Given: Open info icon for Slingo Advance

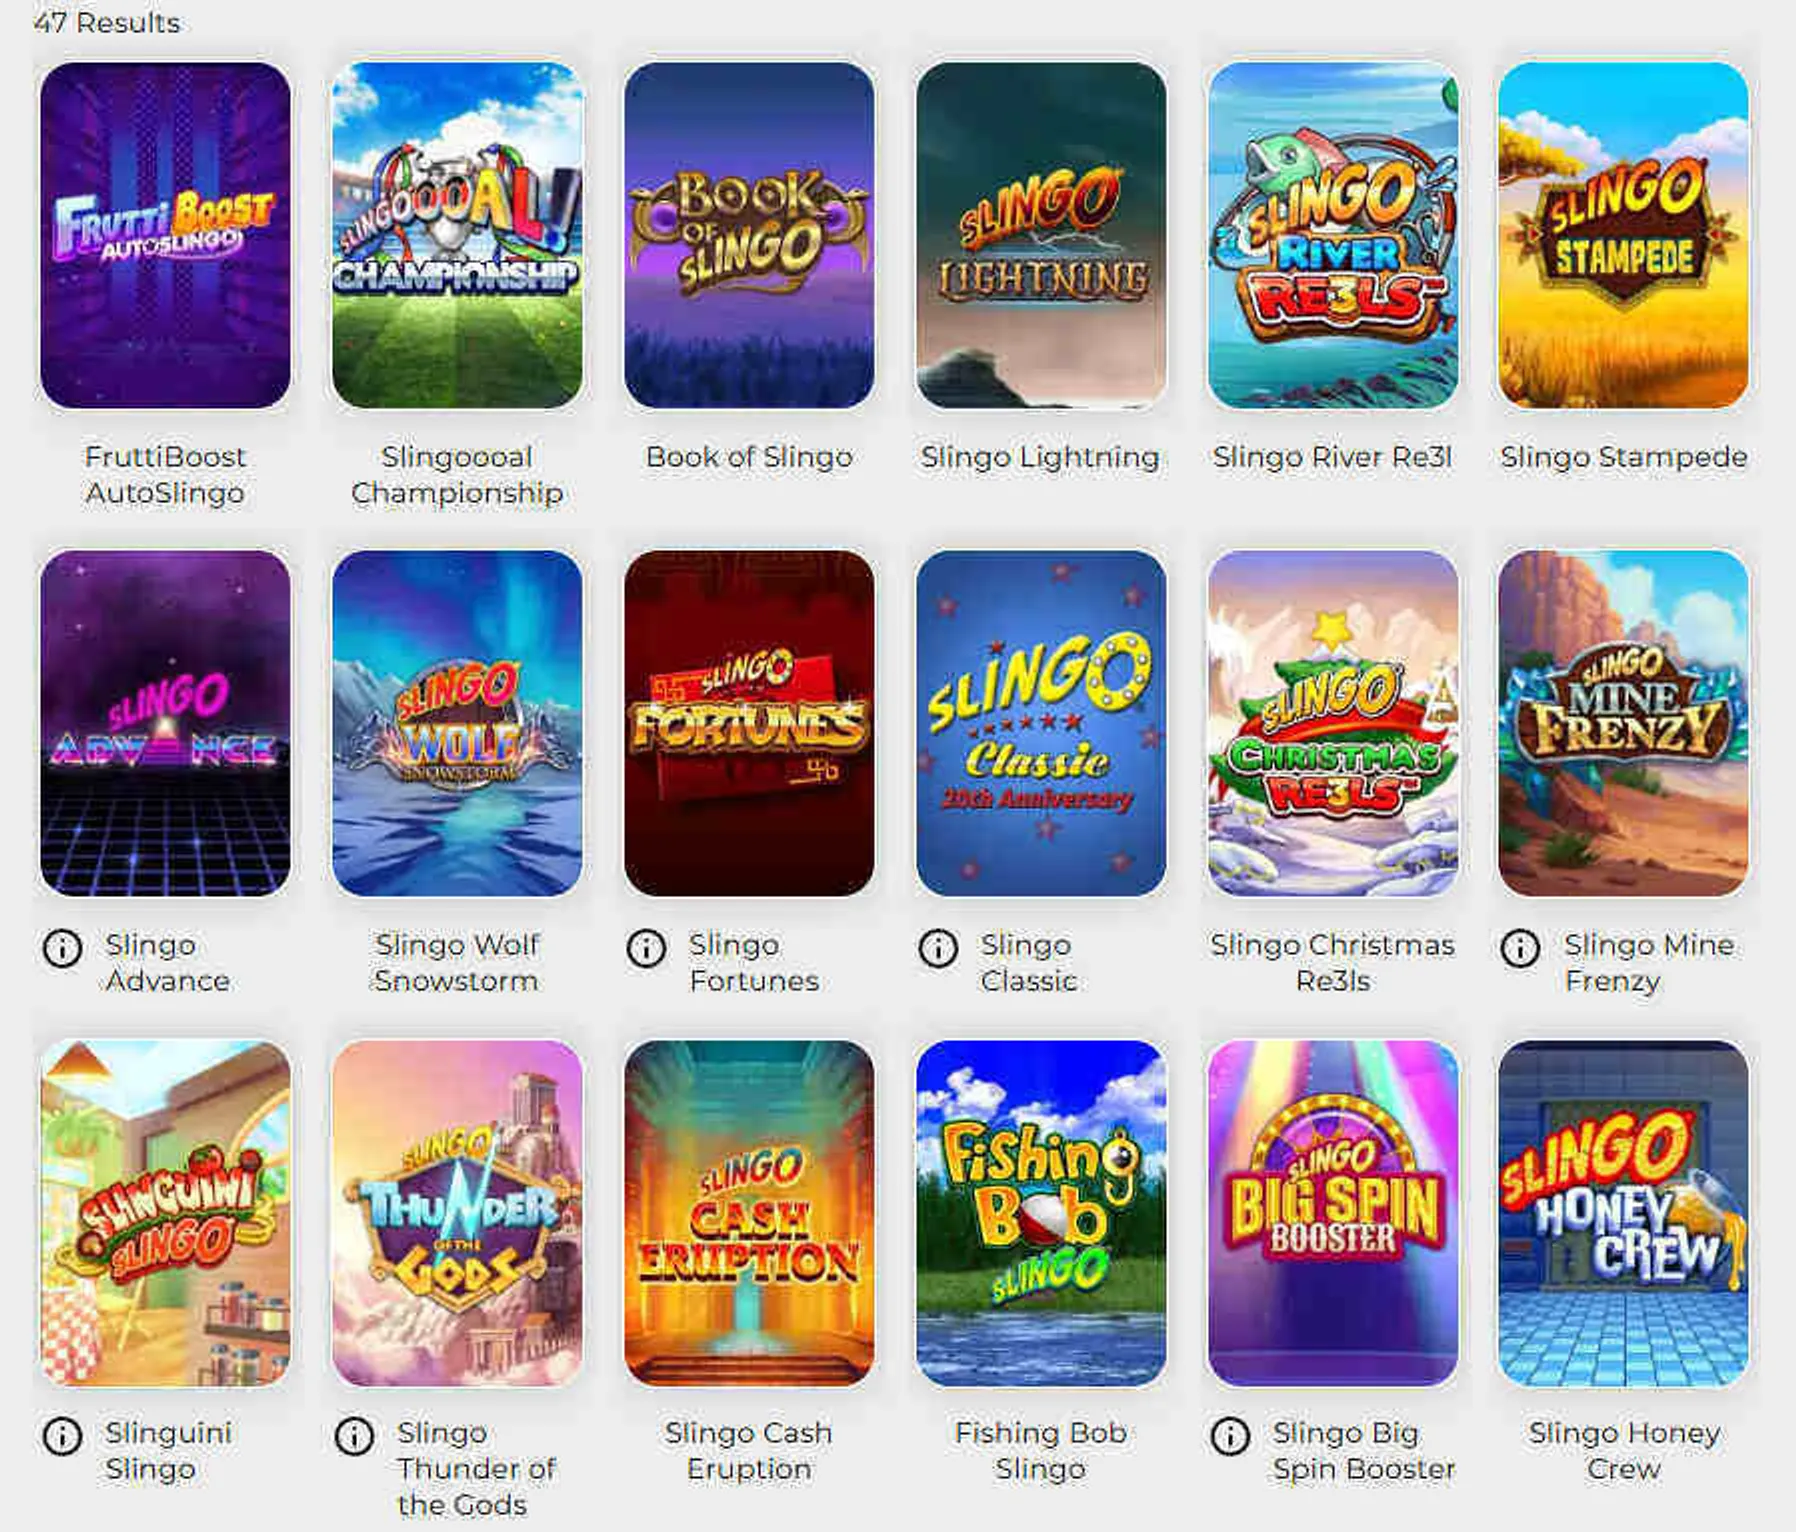Looking at the screenshot, I should pos(62,947).
